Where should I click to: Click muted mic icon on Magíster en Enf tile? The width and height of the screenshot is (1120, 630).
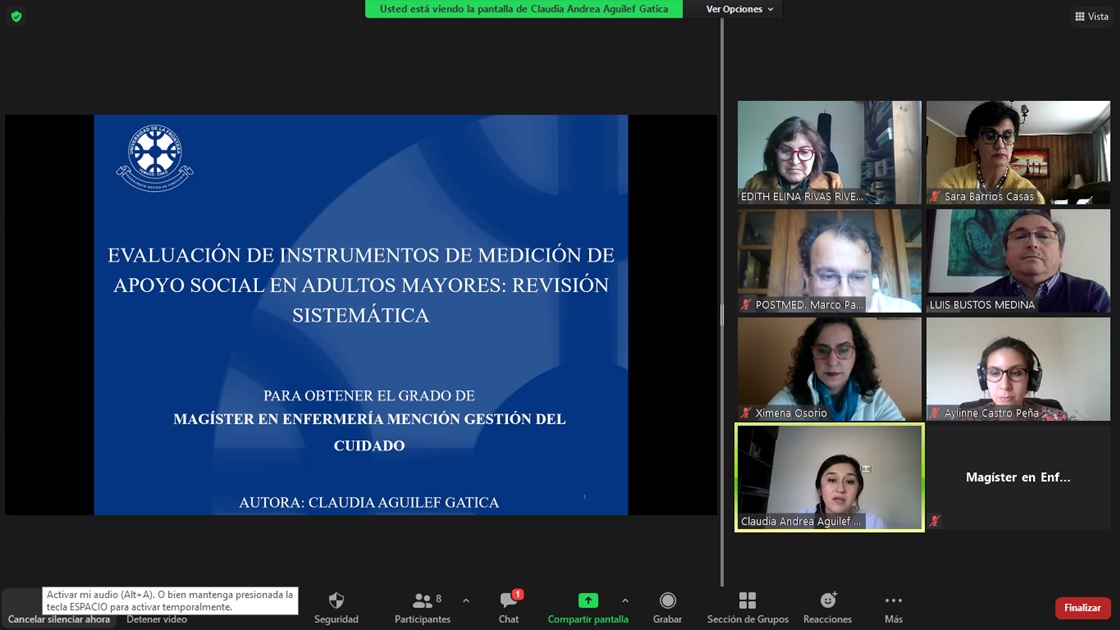934,521
